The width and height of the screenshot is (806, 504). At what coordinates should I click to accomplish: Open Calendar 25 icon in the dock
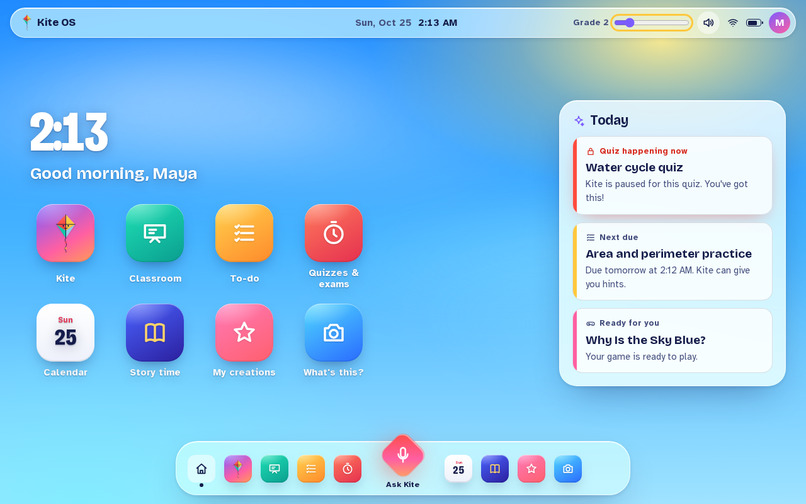(458, 469)
